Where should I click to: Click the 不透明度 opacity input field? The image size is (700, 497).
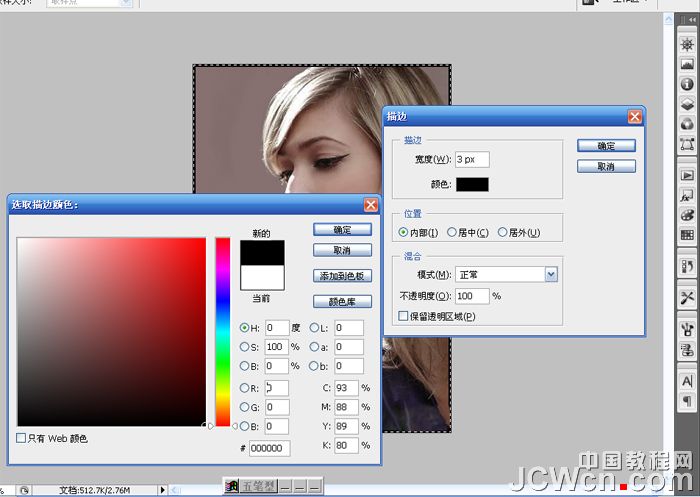coord(472,296)
